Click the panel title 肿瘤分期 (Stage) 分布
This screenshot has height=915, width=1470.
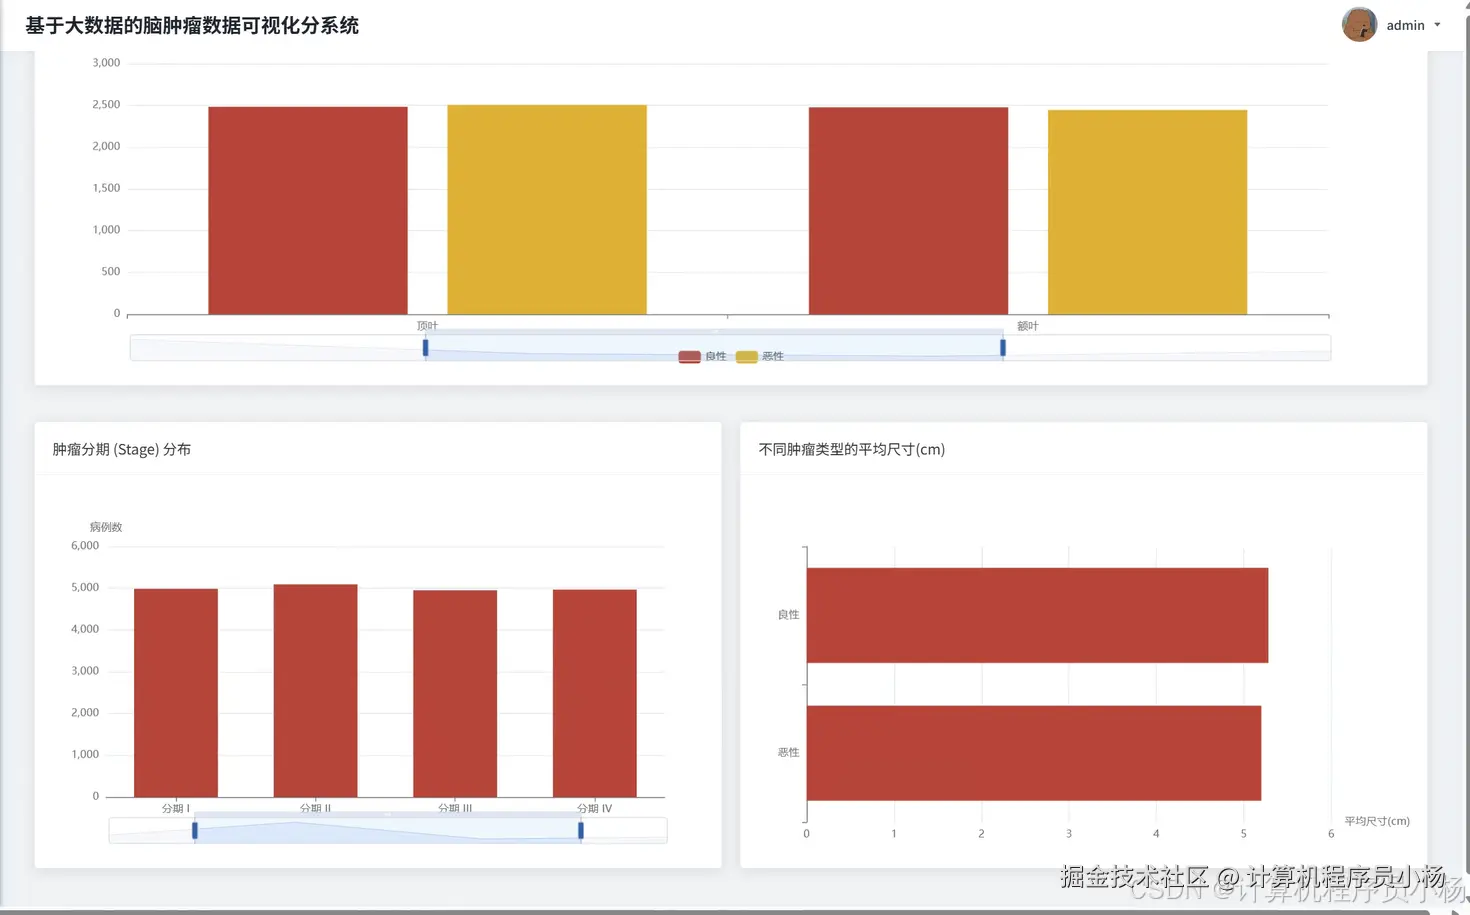pos(122,449)
